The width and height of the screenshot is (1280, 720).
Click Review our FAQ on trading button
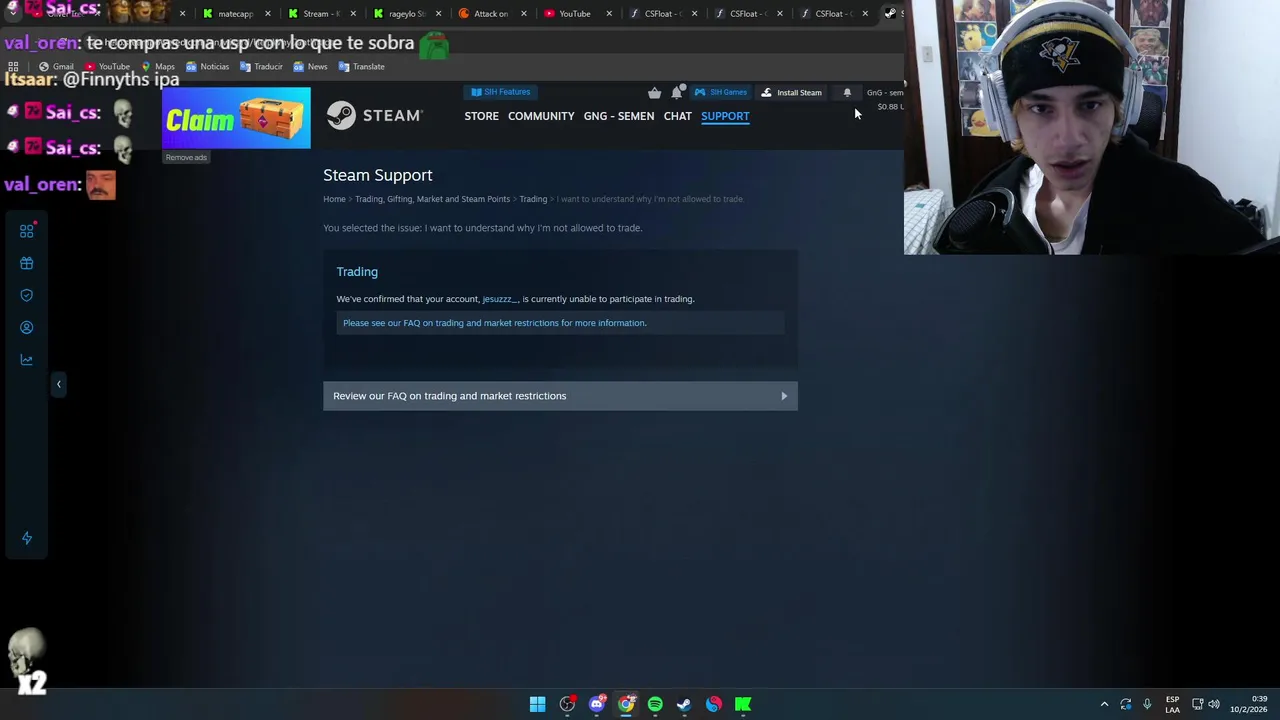560,396
